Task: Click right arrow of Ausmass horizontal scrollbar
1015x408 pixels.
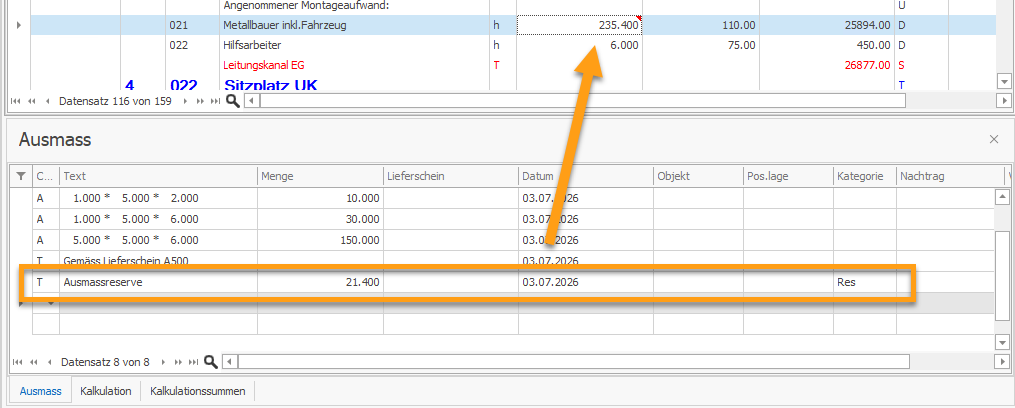Action: point(1003,361)
